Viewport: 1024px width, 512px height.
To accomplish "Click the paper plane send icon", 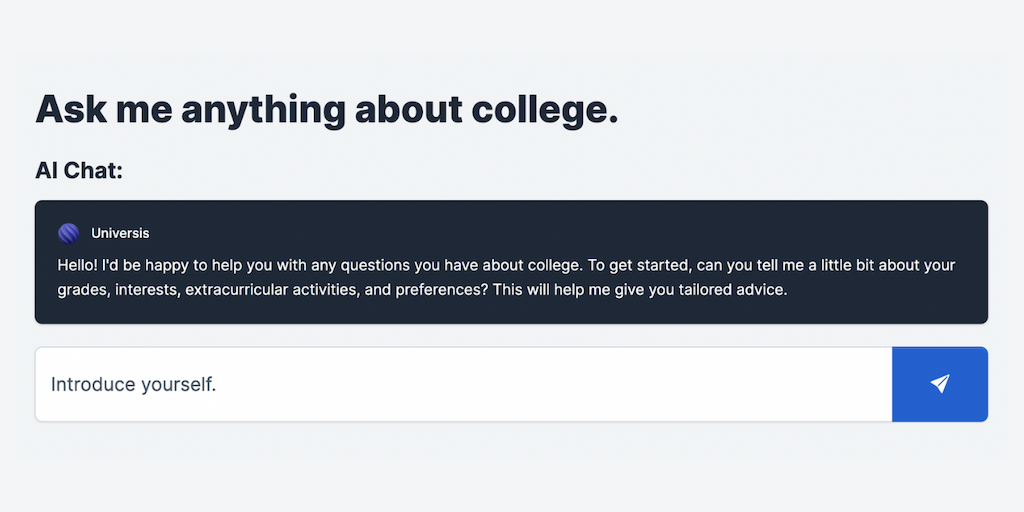I will tap(939, 384).
